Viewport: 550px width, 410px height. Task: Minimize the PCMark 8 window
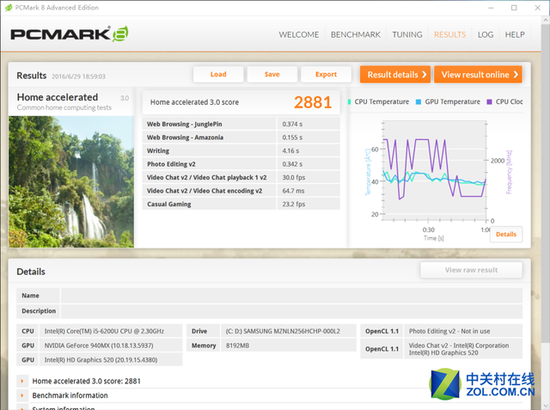(x=491, y=7)
